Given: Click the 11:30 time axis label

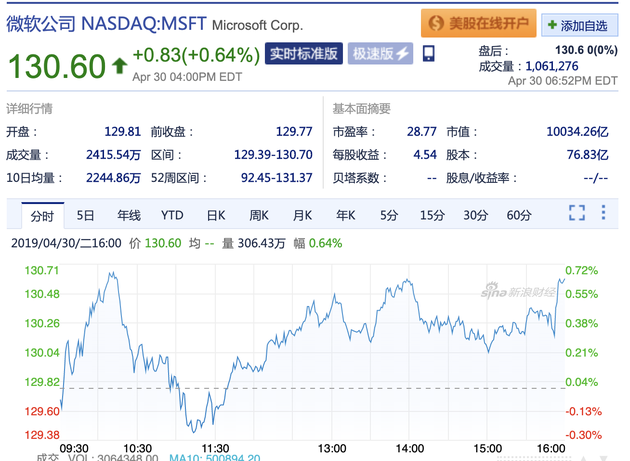Looking at the screenshot, I should click(215, 449).
